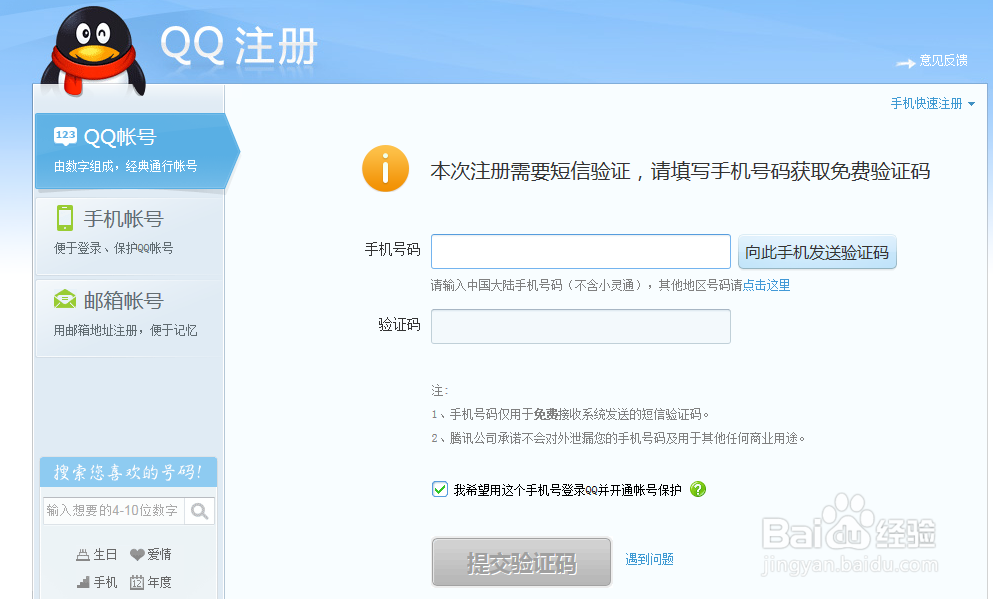Choose the 爱情 number category
This screenshot has height=599, width=993.
coord(151,555)
